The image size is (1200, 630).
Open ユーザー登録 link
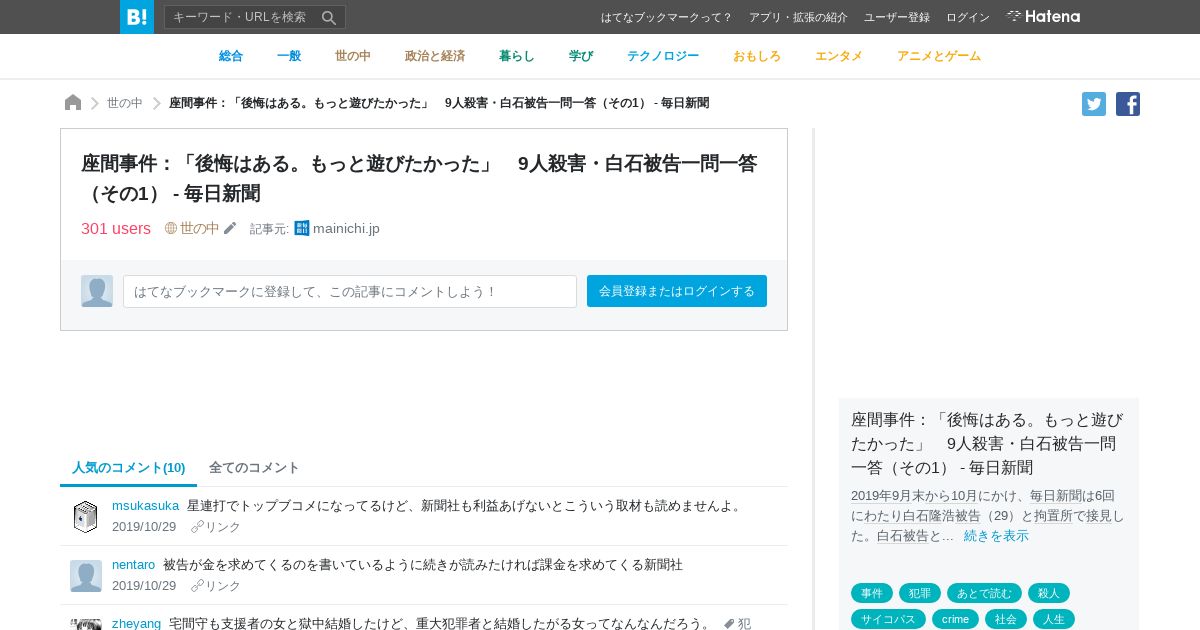coord(897,17)
